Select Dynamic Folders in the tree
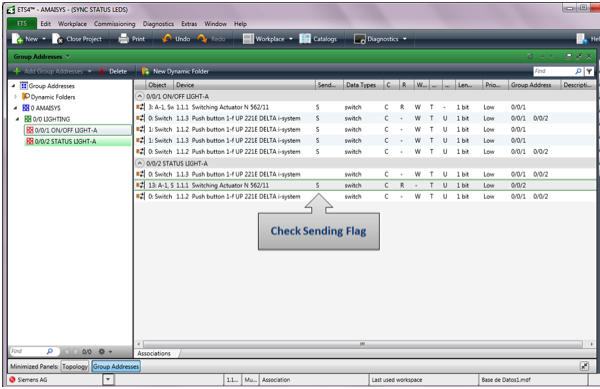The height and width of the screenshot is (389, 600). click(x=49, y=97)
